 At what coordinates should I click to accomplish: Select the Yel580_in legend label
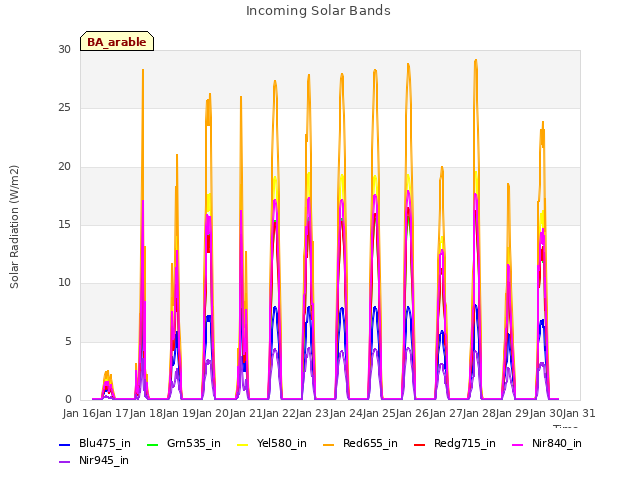coord(282,444)
